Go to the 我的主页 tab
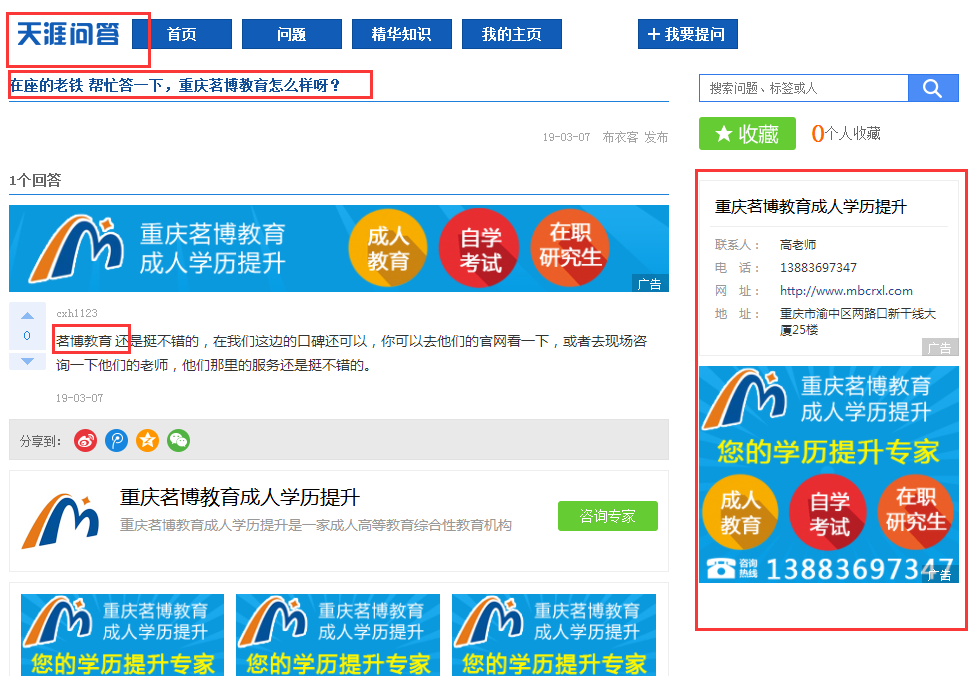 (x=512, y=34)
